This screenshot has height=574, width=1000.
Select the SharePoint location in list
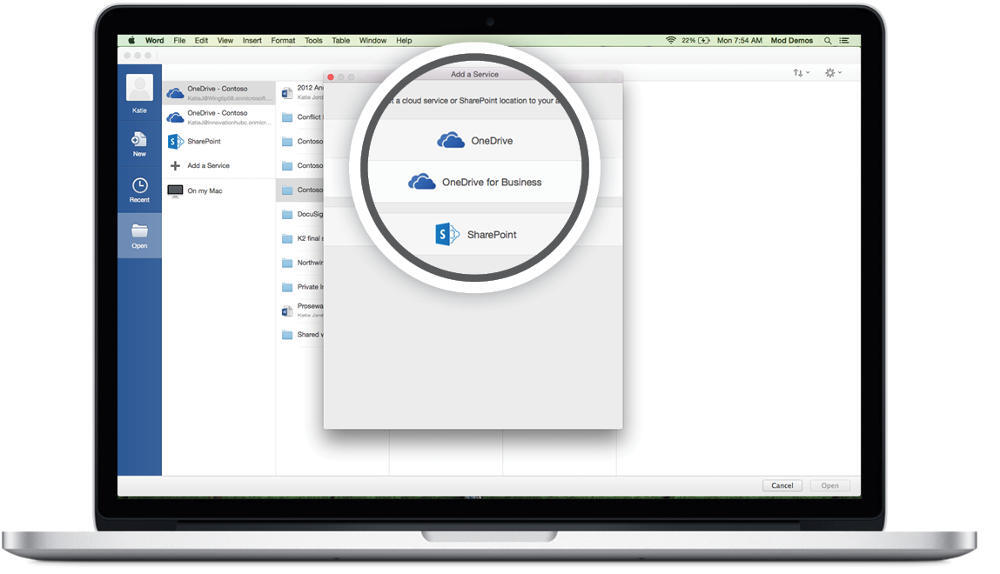(x=219, y=142)
